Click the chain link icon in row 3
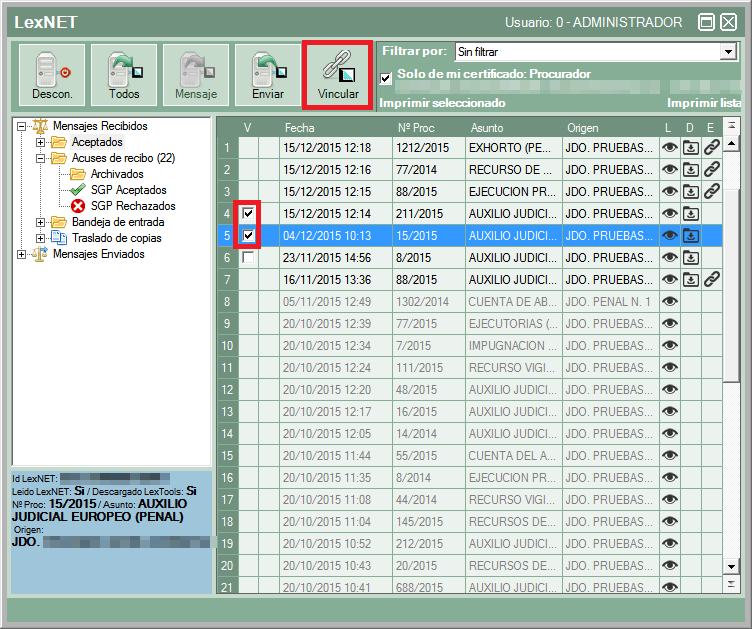Viewport: 752px width, 629px height. coord(711,191)
